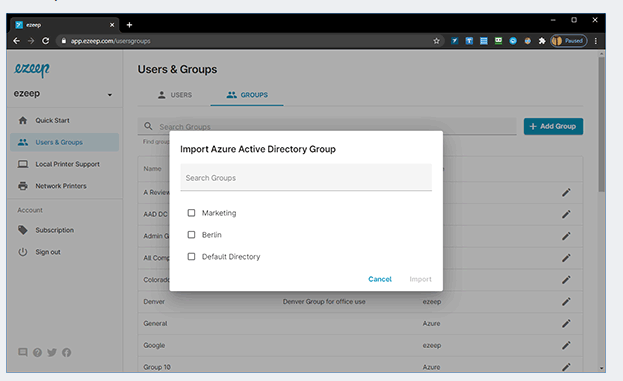Click the Network Printers printer icon

coord(23,186)
